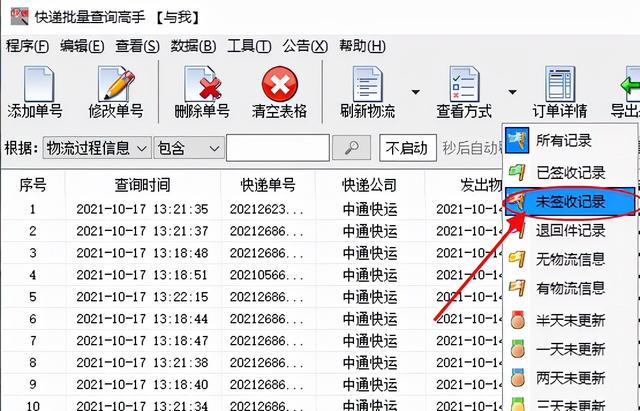The height and width of the screenshot is (411, 640).
Task: Click the 删除单号 icon
Action: (x=202, y=84)
